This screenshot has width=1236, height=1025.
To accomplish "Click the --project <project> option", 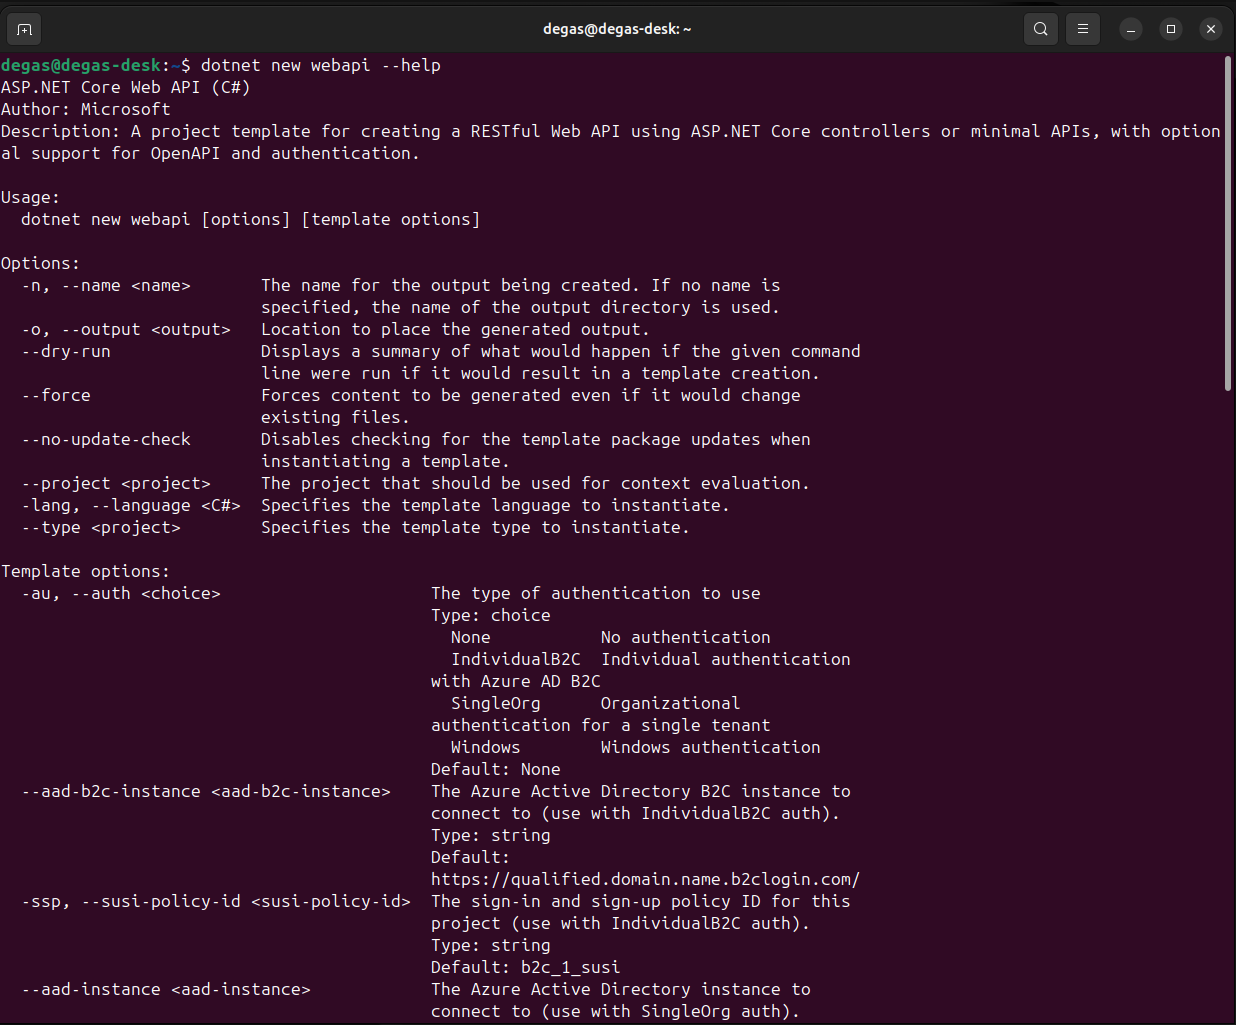I will [116, 483].
